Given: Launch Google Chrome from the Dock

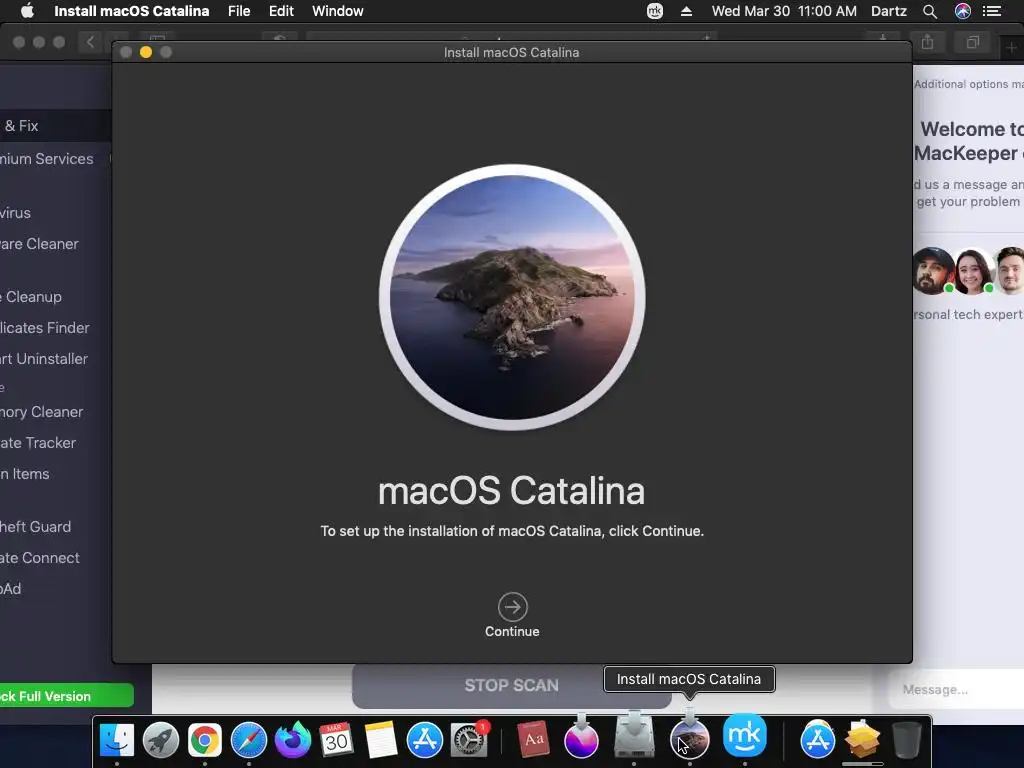Looking at the screenshot, I should click(204, 741).
